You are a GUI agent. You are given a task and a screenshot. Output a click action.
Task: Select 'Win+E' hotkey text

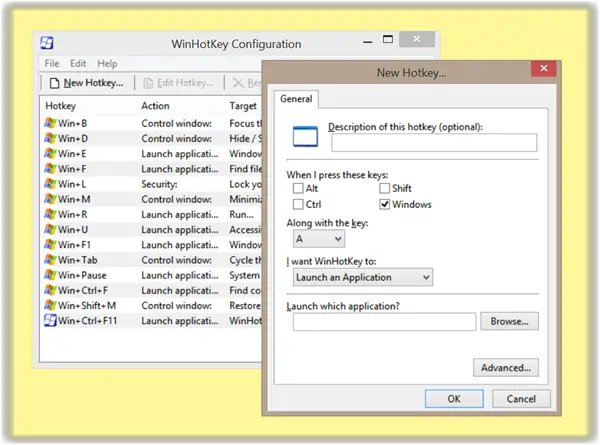point(72,153)
